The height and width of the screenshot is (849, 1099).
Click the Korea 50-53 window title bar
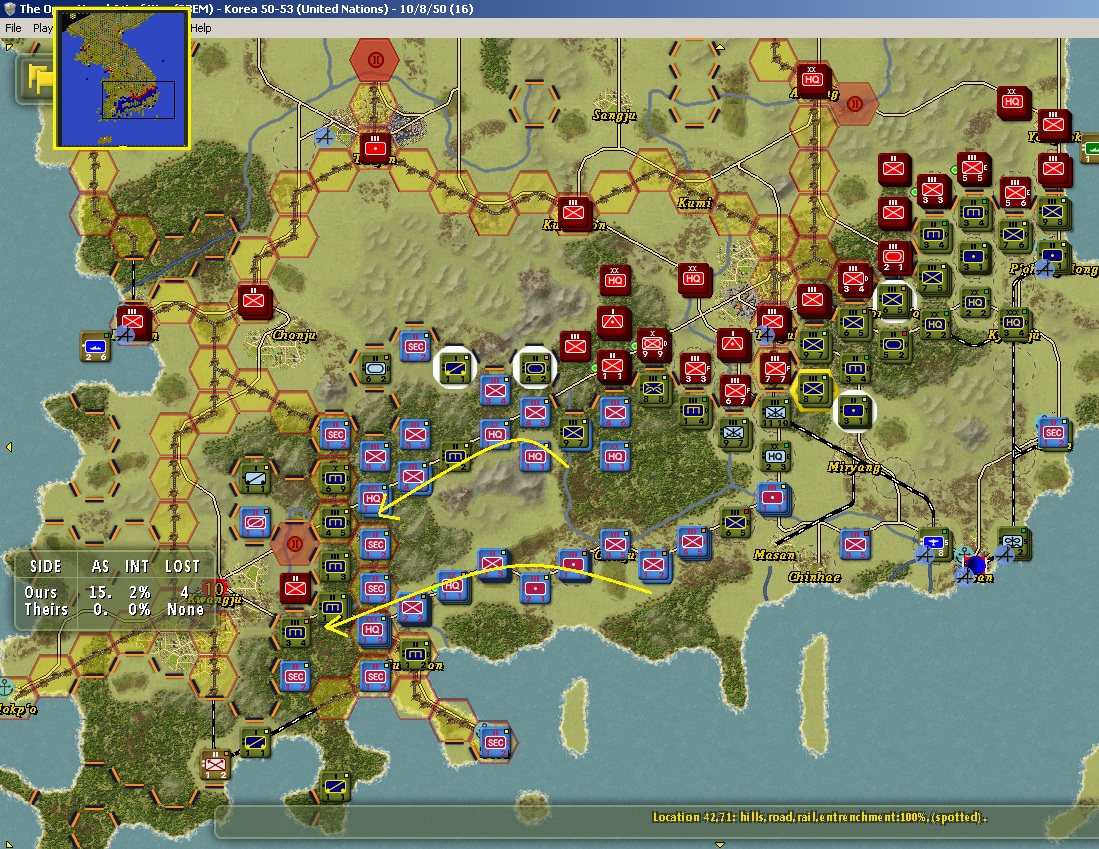tap(550, 8)
